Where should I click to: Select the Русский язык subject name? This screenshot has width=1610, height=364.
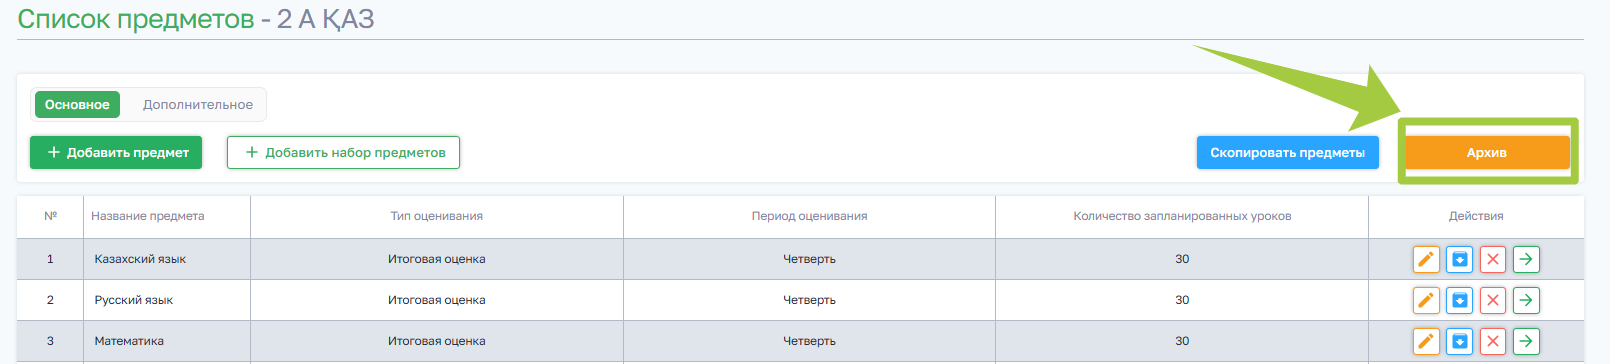(134, 300)
